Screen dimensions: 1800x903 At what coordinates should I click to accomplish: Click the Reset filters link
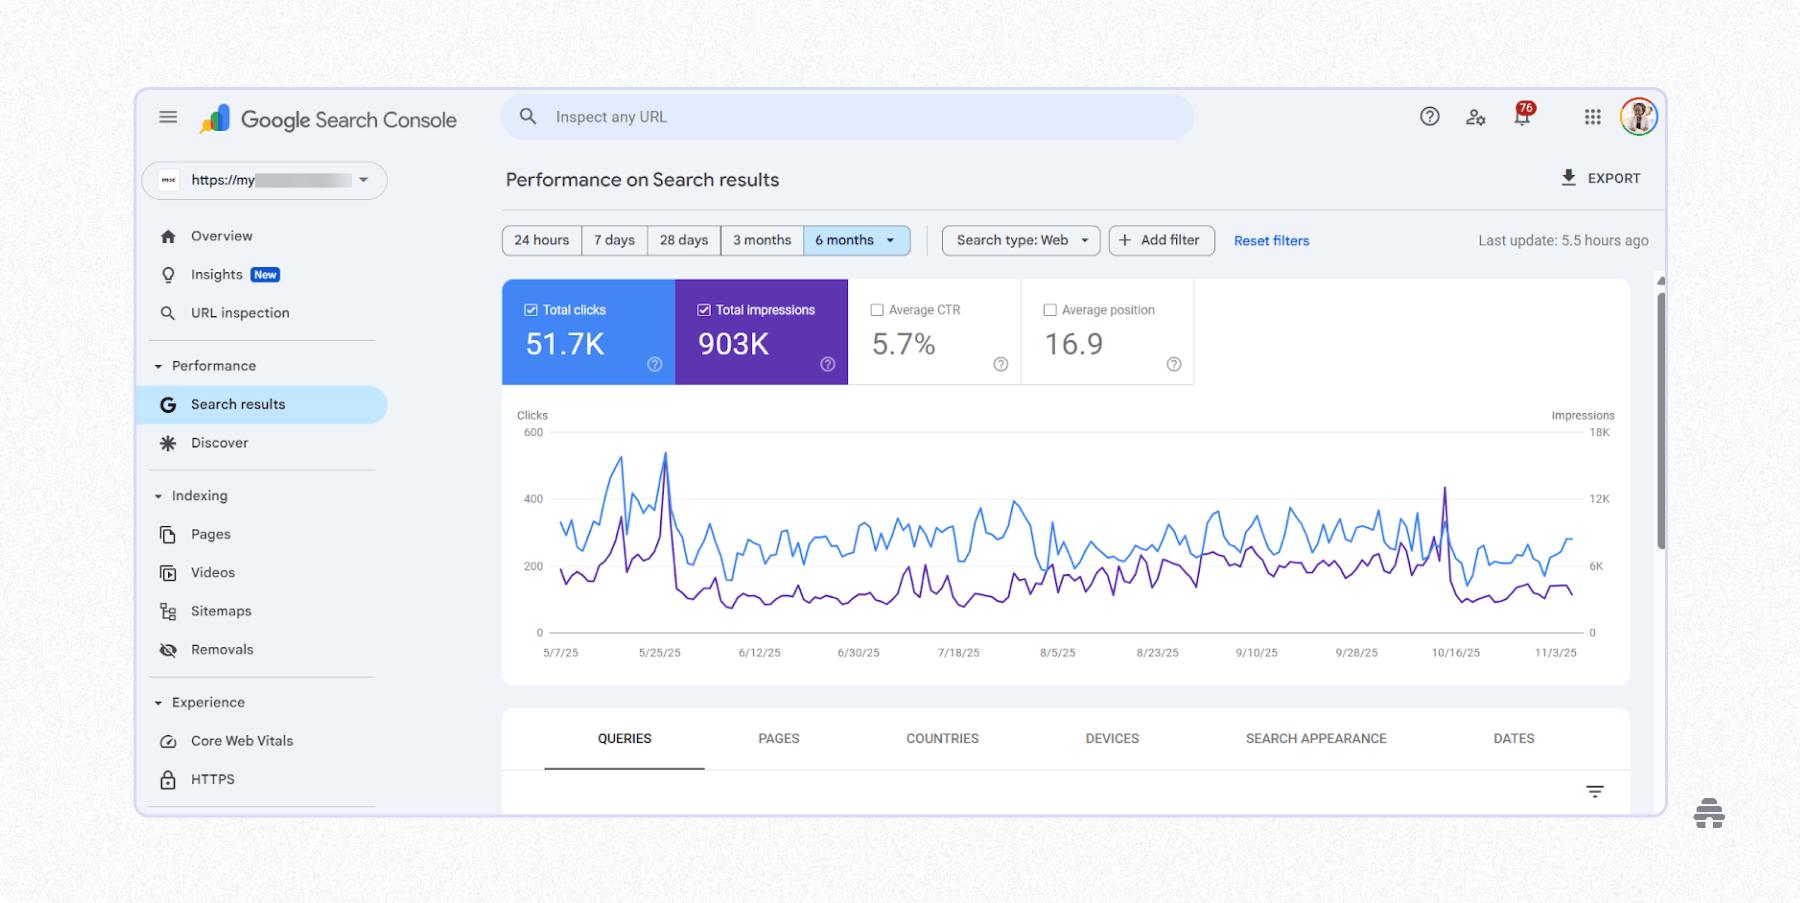(1272, 241)
